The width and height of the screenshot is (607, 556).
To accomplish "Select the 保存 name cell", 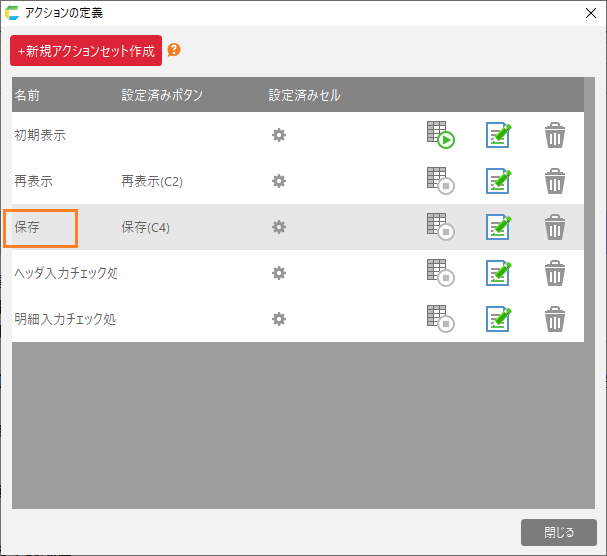I will 27,227.
